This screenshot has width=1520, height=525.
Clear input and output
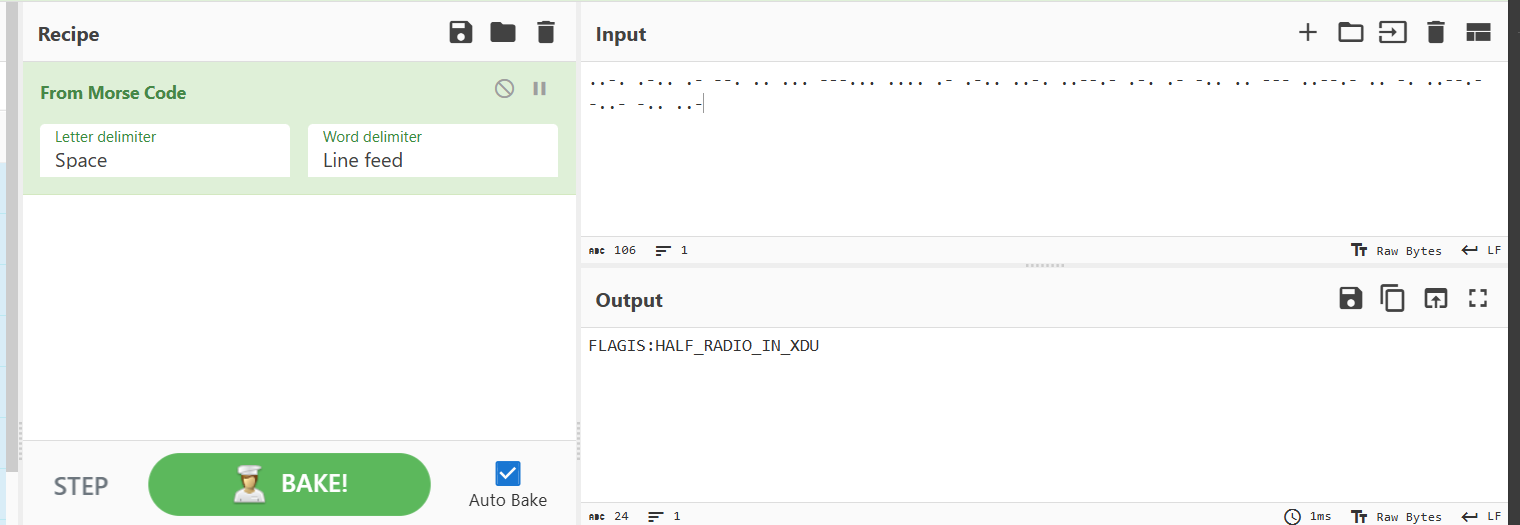[x=1436, y=33]
